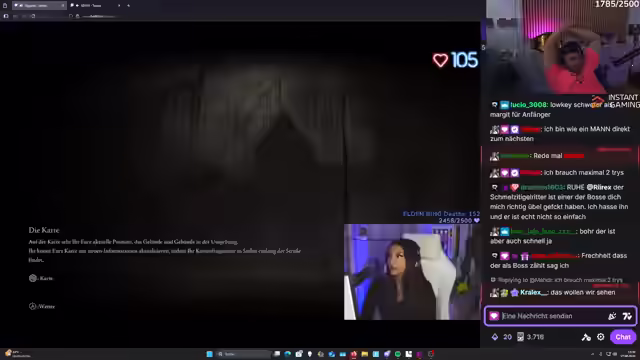The height and width of the screenshot is (360, 640).
Task: Open the Spotify icon in taskbar
Action: coord(398,354)
